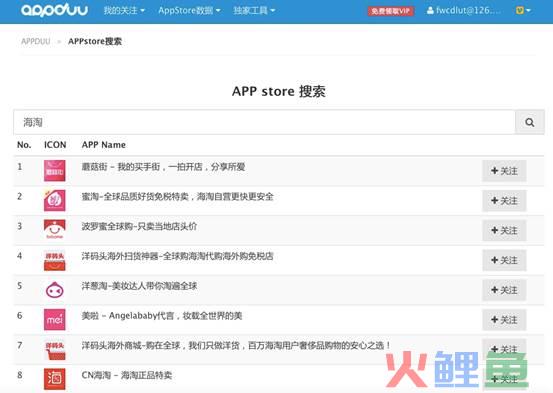Click the APPstore搜索 breadcrumb
The image size is (553, 393).
95,41
